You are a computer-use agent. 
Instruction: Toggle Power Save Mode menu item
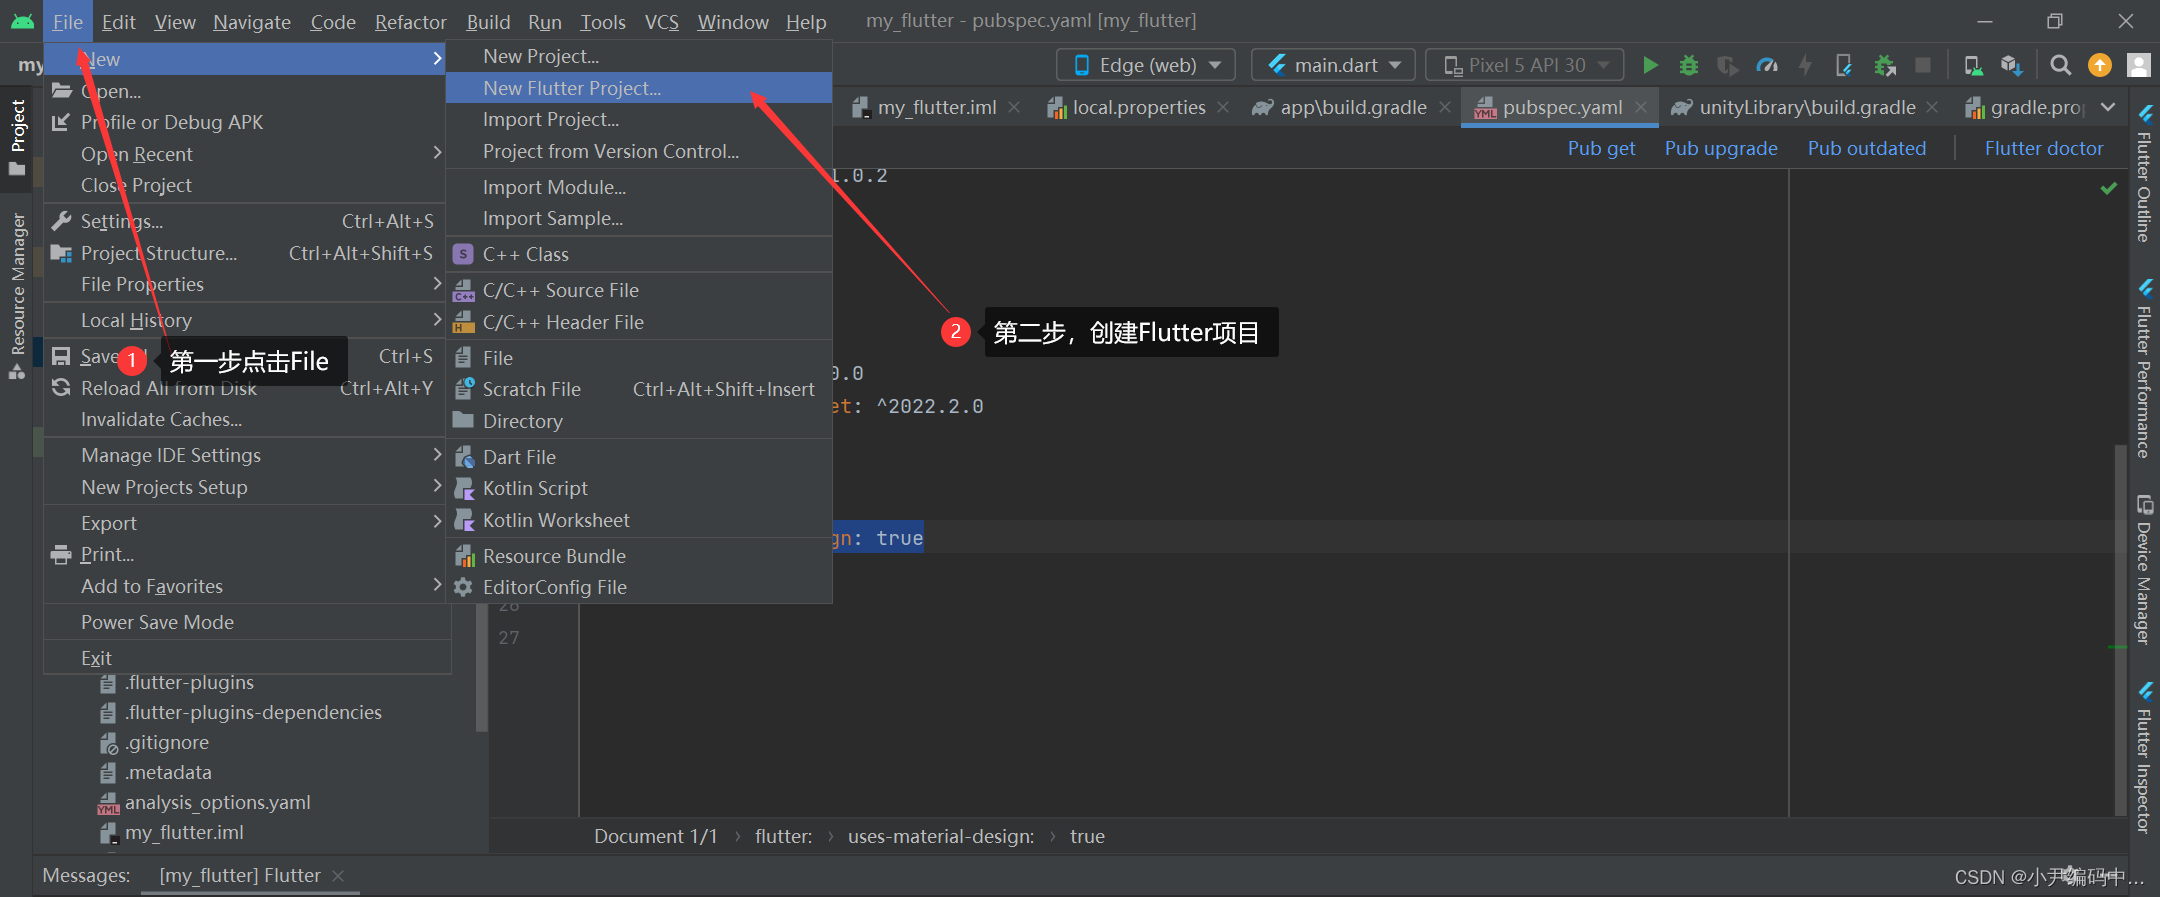[x=245, y=622]
